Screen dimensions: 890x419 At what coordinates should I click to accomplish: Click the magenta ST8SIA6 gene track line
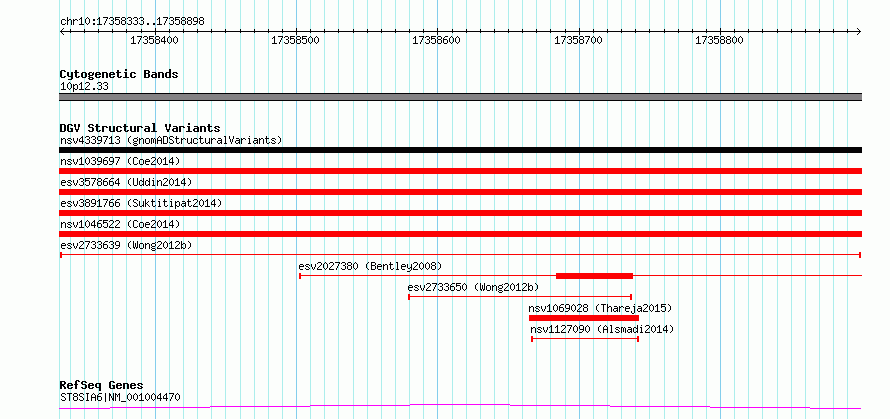[x=460, y=407]
